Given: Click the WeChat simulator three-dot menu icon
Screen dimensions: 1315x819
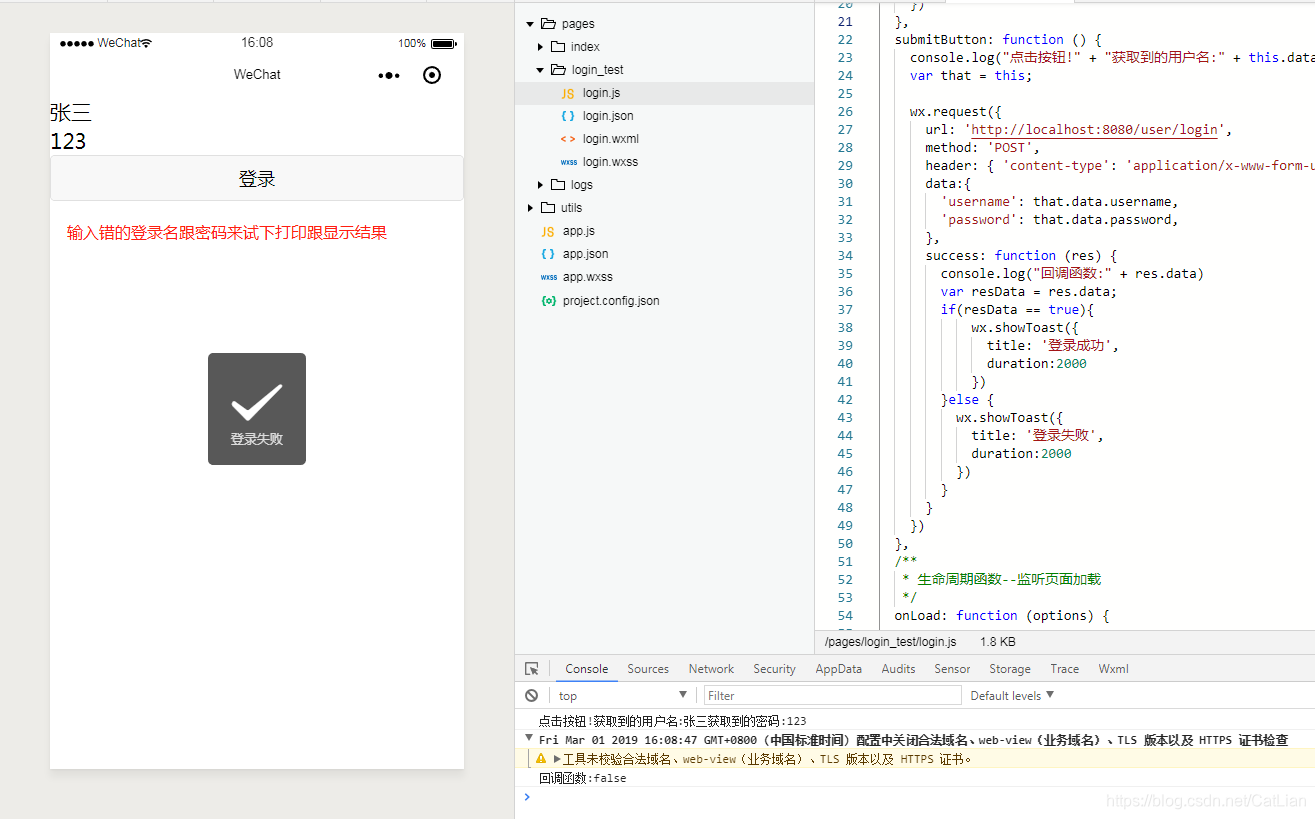Looking at the screenshot, I should point(389,75).
